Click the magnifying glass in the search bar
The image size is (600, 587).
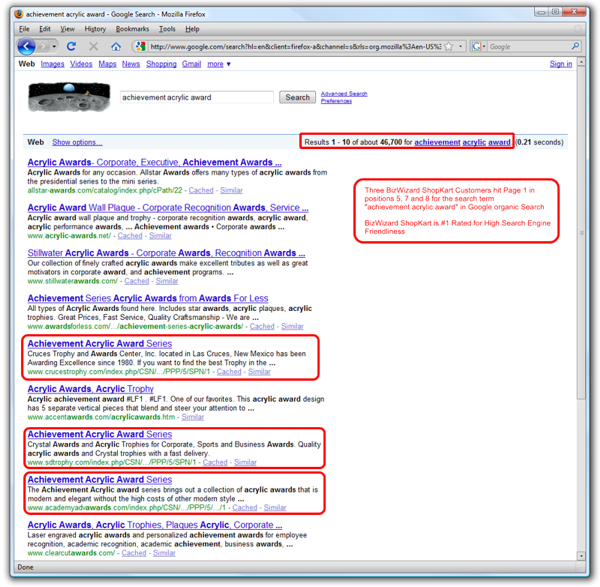click(x=575, y=47)
